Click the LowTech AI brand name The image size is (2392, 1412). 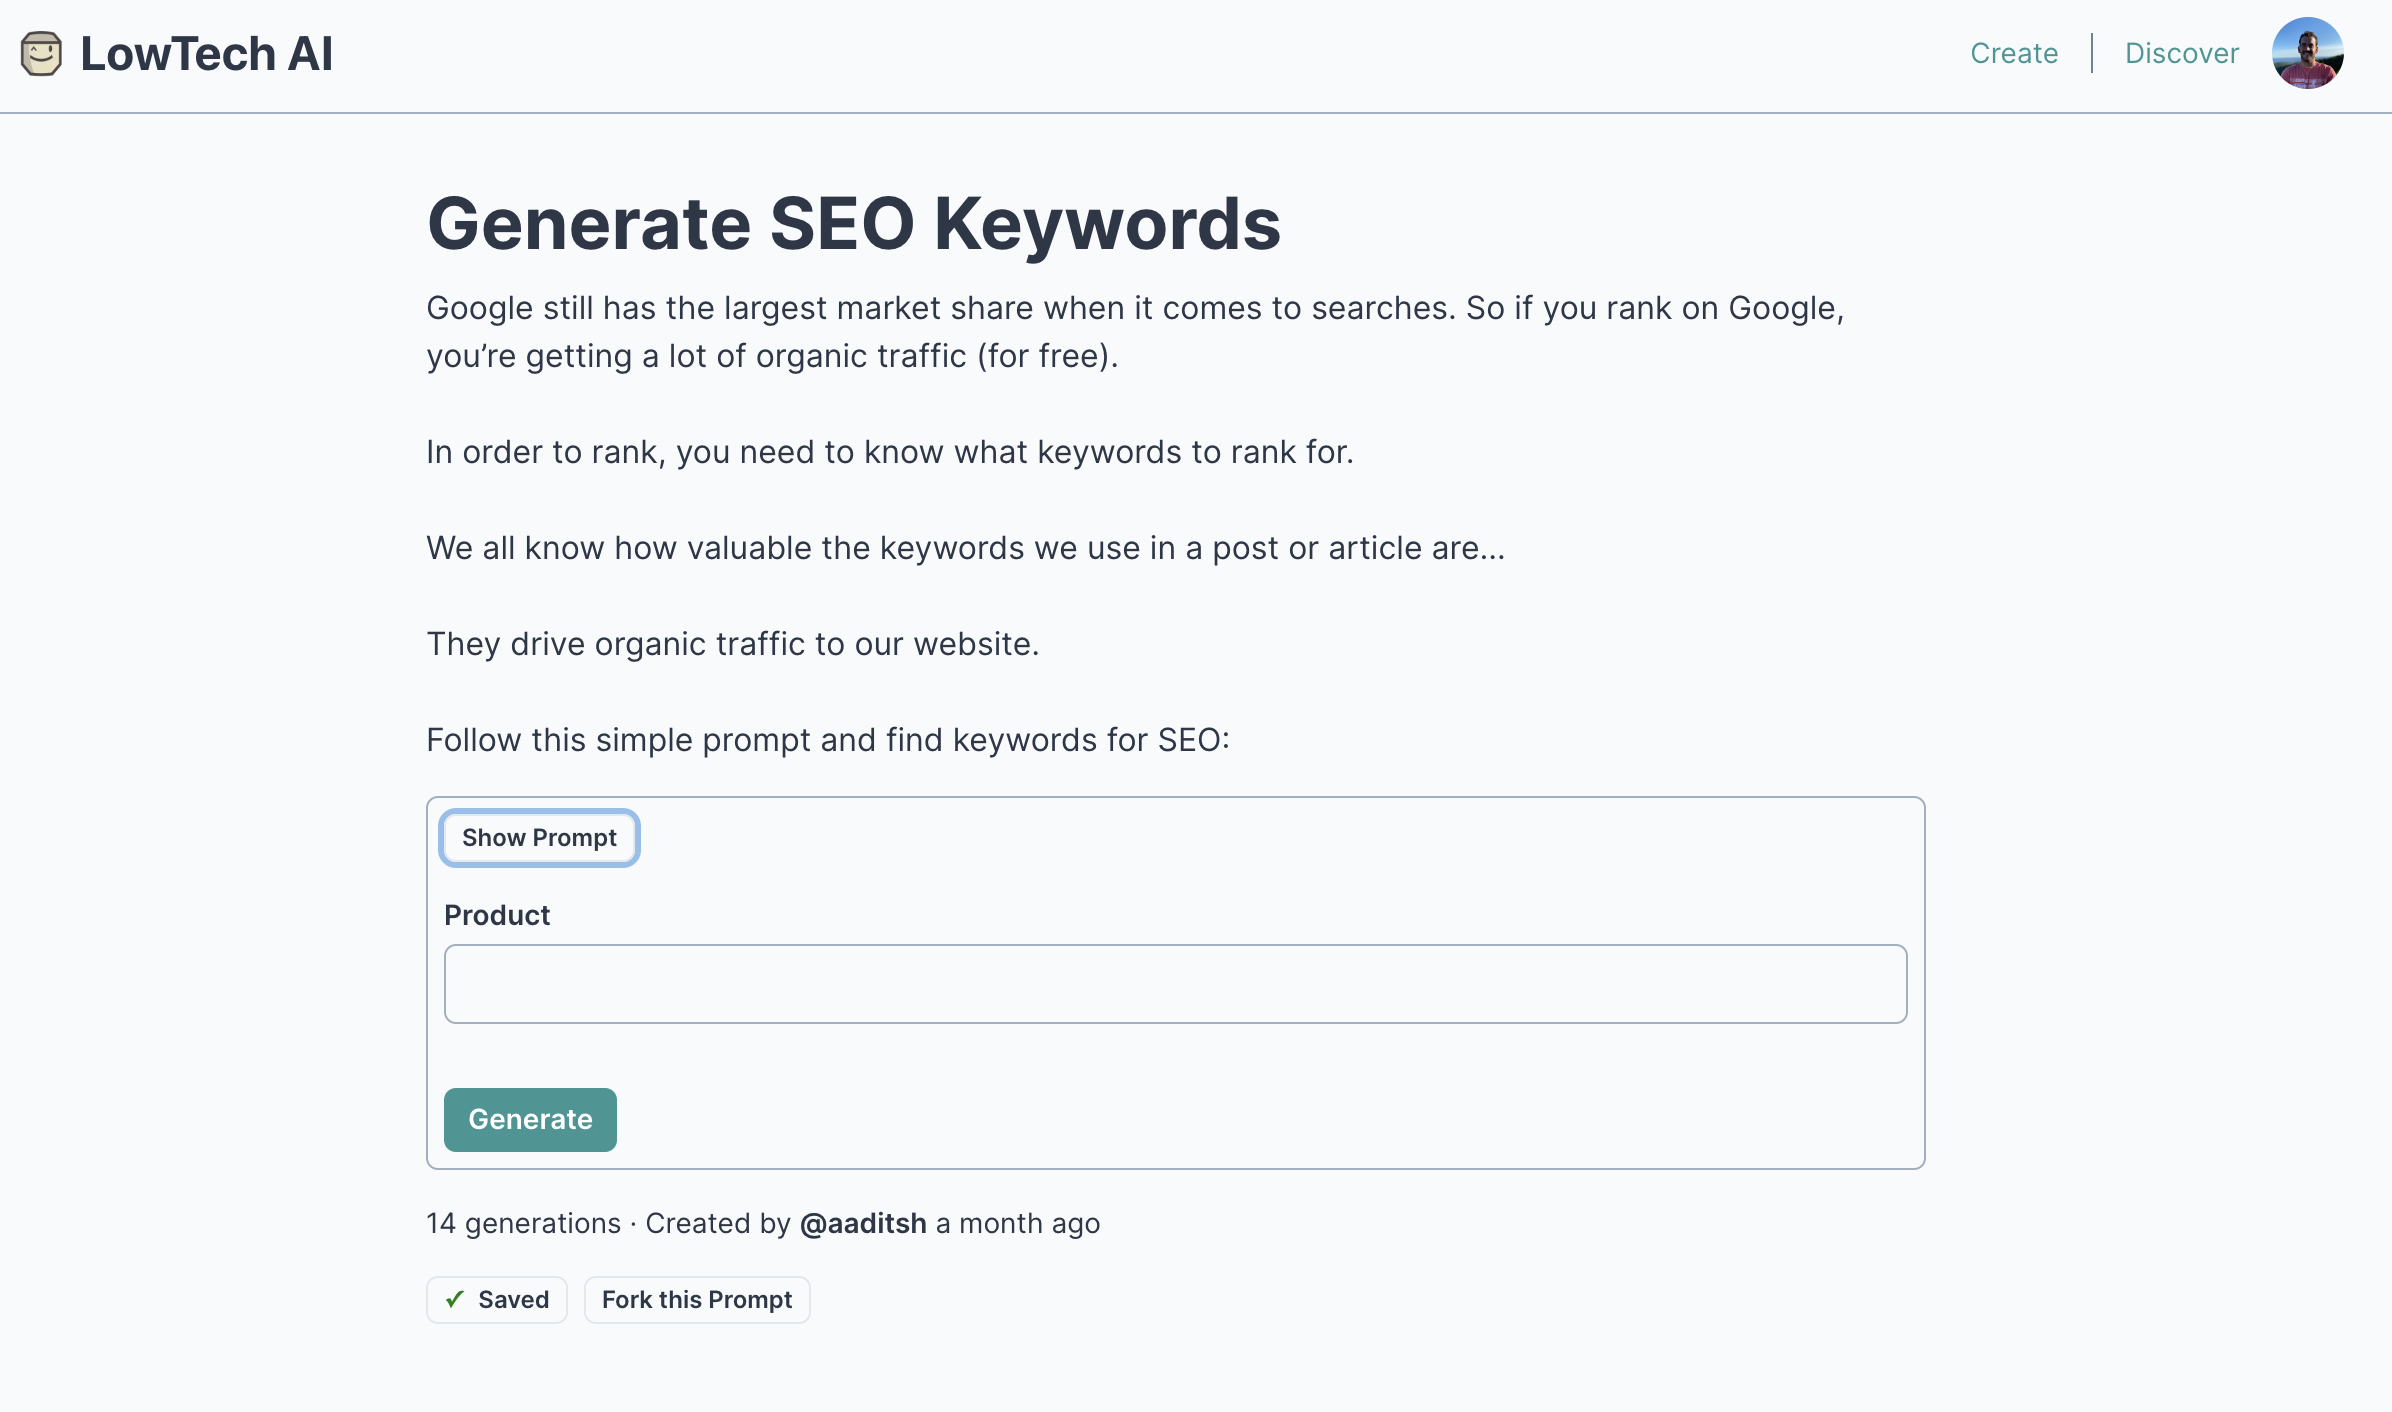click(x=206, y=54)
